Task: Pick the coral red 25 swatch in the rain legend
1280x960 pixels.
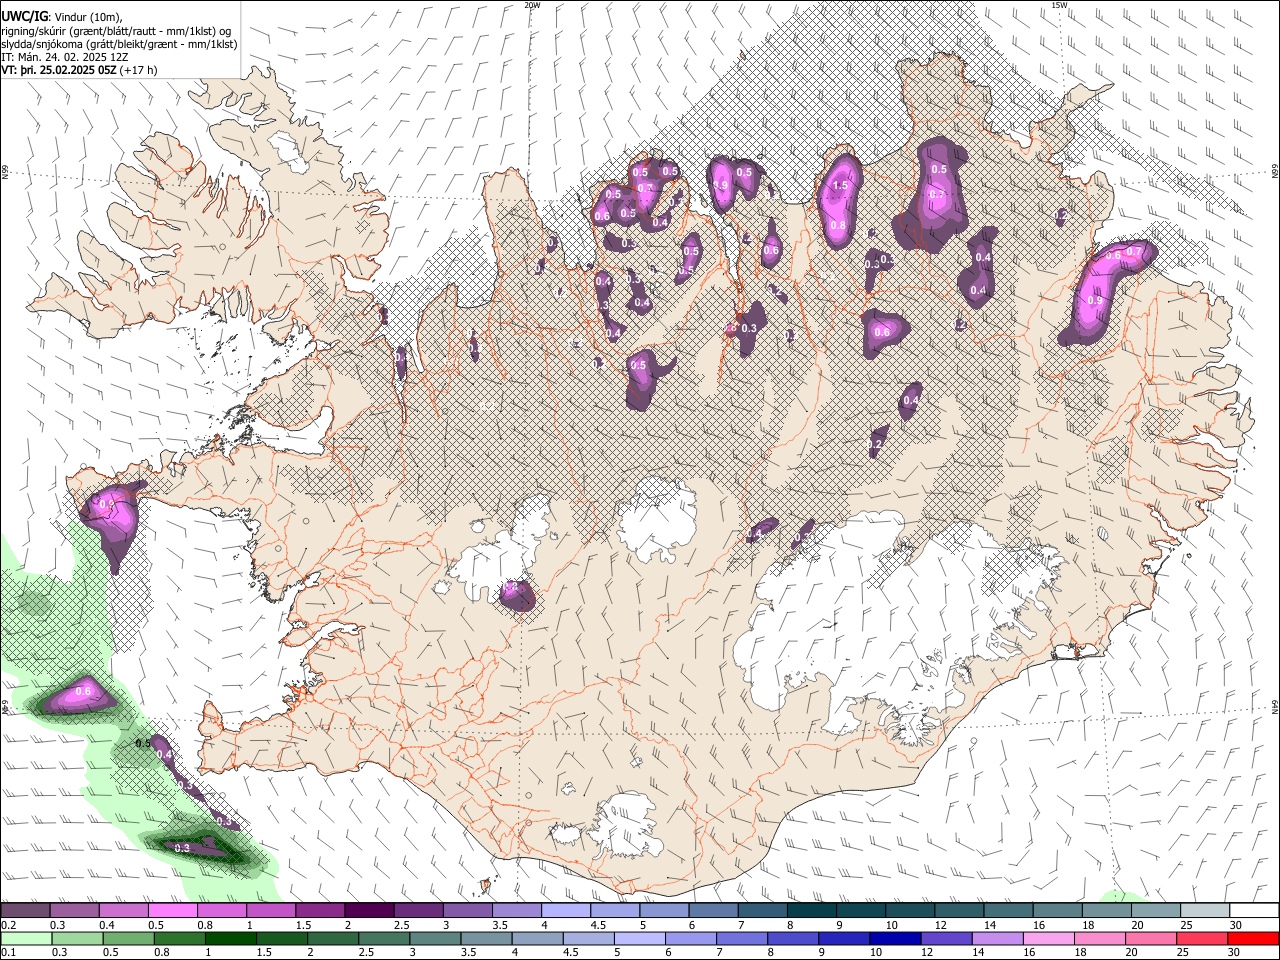Action: point(1202,939)
